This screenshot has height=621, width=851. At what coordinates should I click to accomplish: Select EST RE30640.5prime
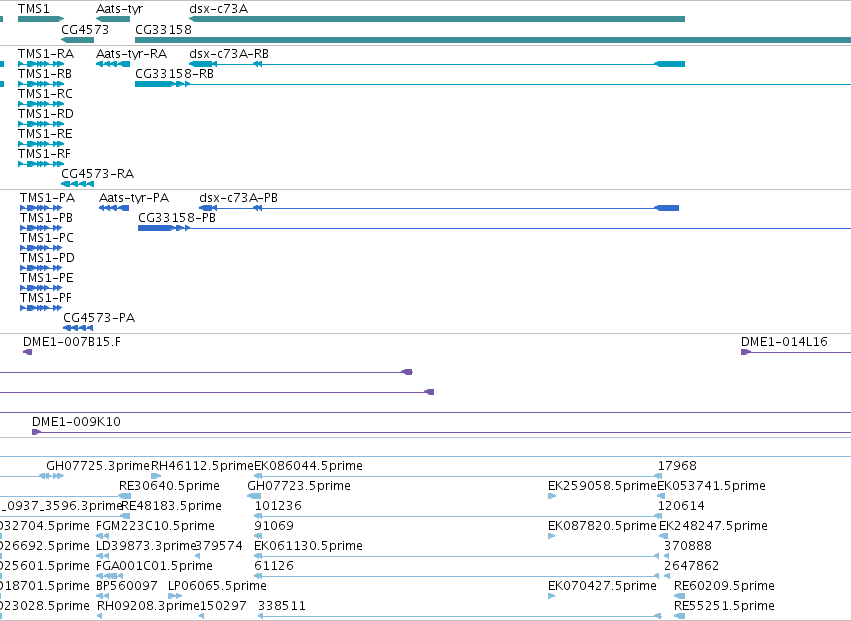coord(169,486)
